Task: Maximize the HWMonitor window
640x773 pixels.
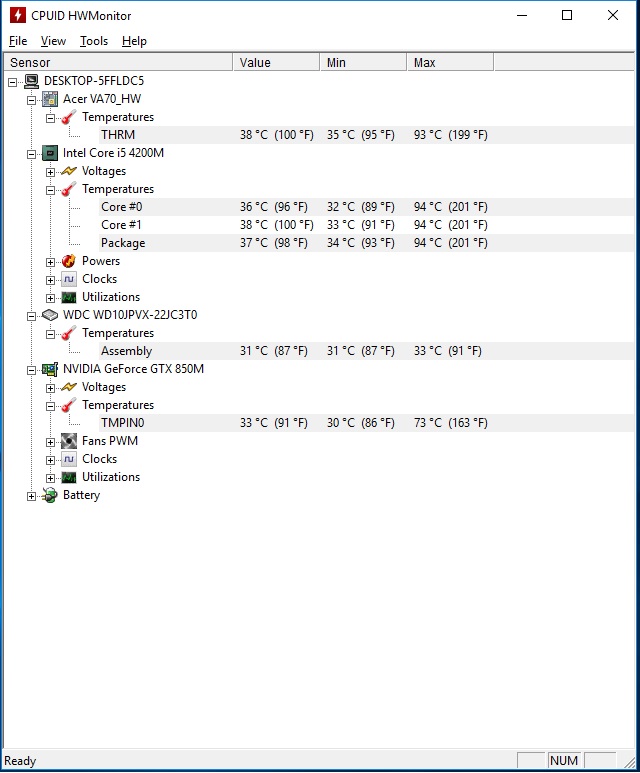Action: point(567,15)
